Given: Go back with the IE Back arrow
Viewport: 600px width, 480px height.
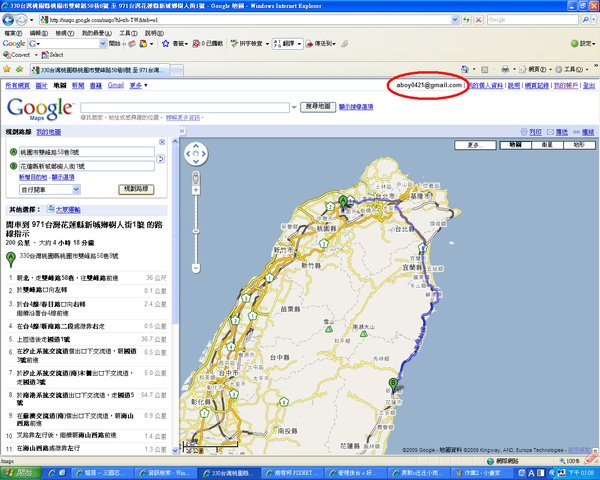Looking at the screenshot, I should [8, 20].
